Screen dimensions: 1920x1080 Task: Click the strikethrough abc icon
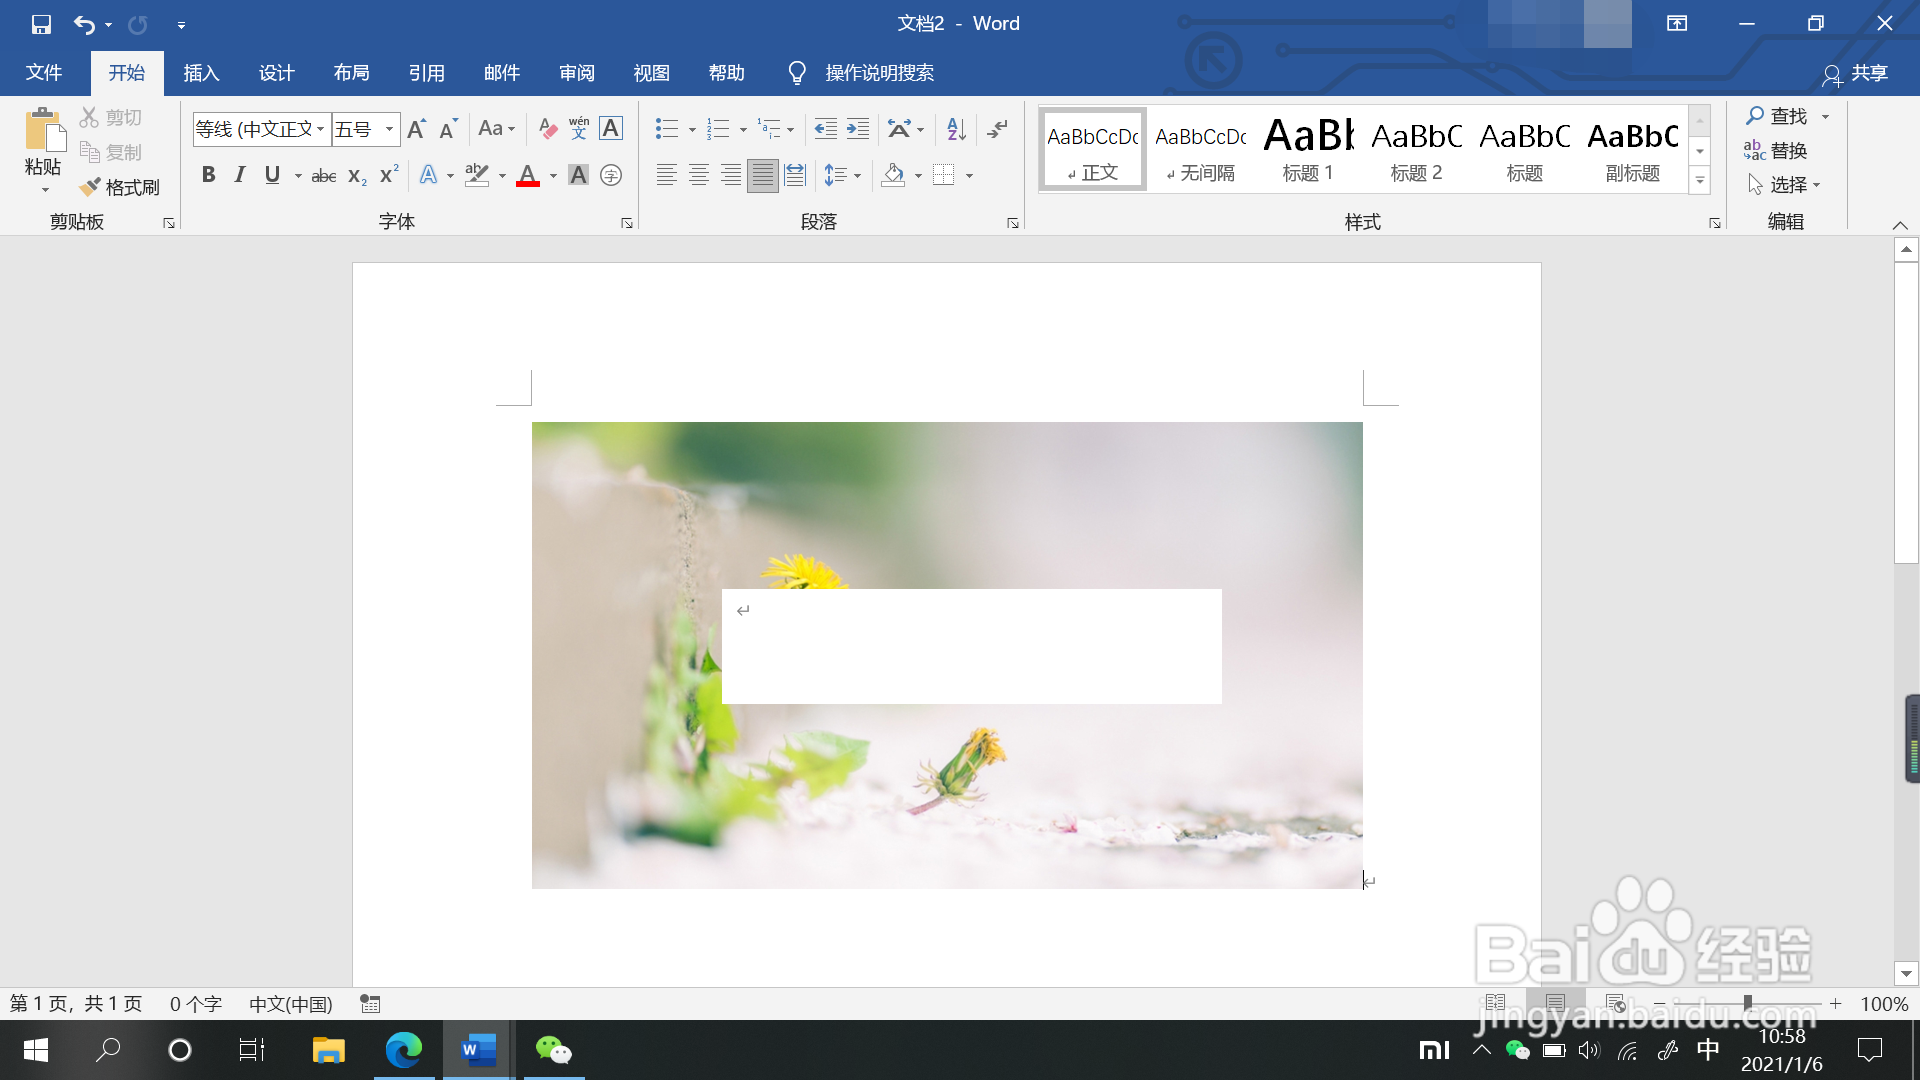[x=323, y=176]
